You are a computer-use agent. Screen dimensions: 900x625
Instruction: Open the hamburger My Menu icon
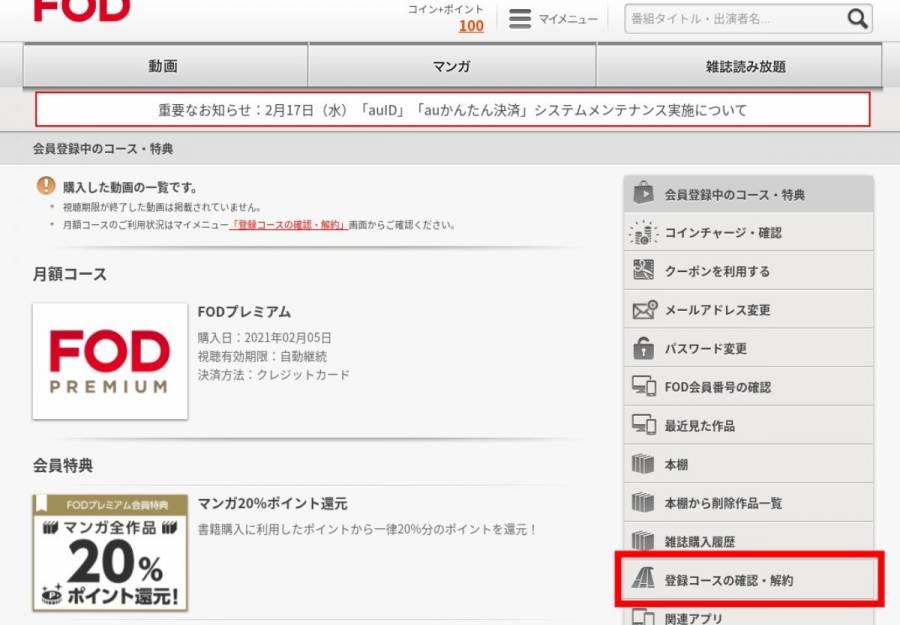tap(520, 19)
